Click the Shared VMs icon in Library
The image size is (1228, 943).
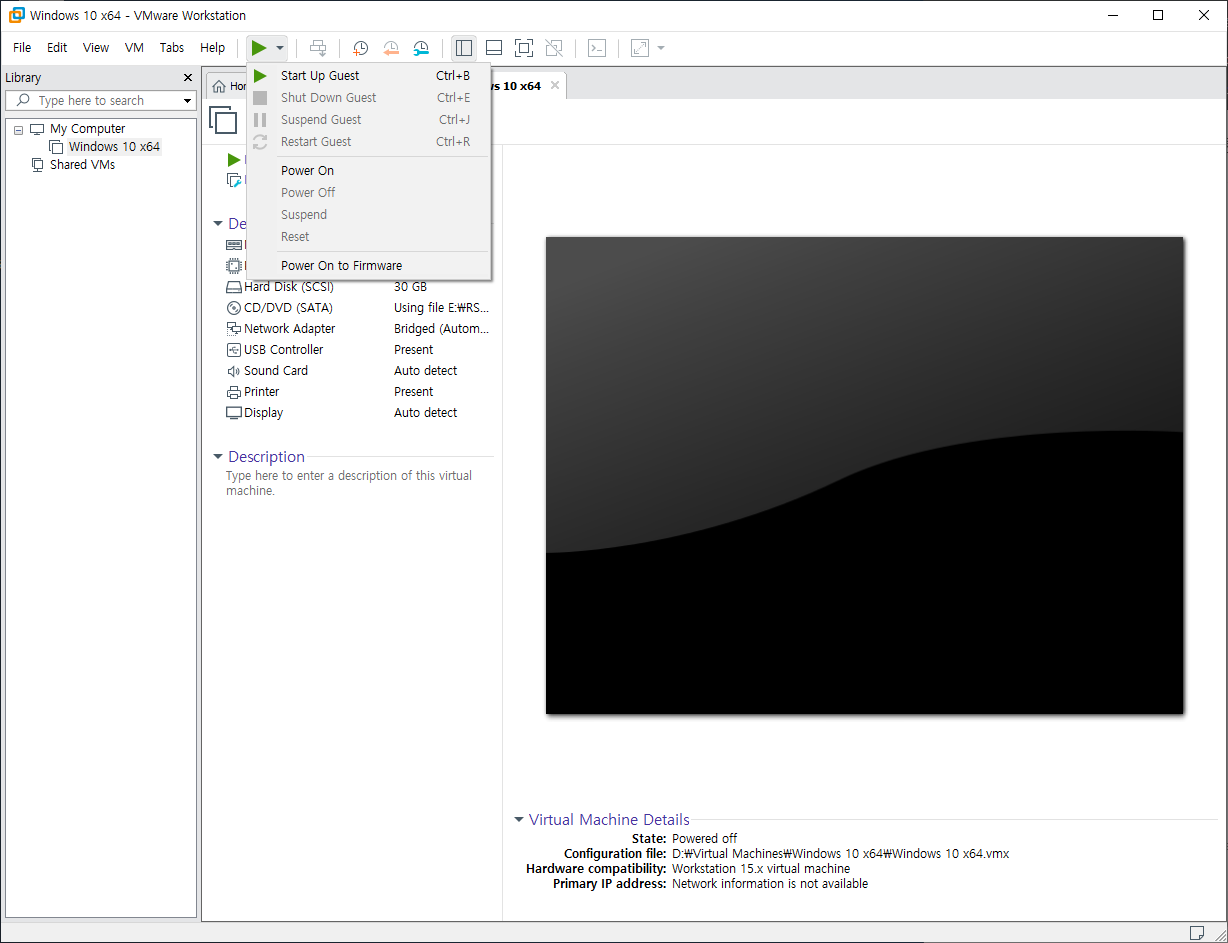37,165
